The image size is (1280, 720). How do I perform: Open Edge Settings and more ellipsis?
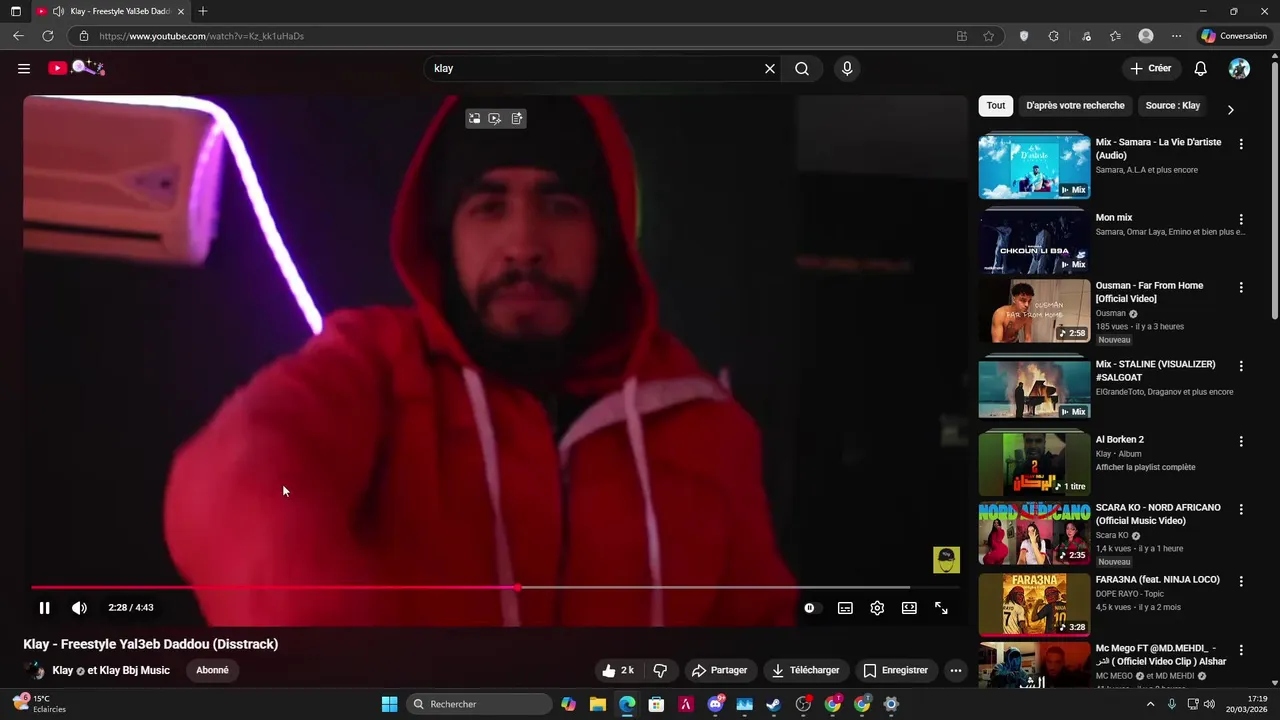(x=1176, y=36)
